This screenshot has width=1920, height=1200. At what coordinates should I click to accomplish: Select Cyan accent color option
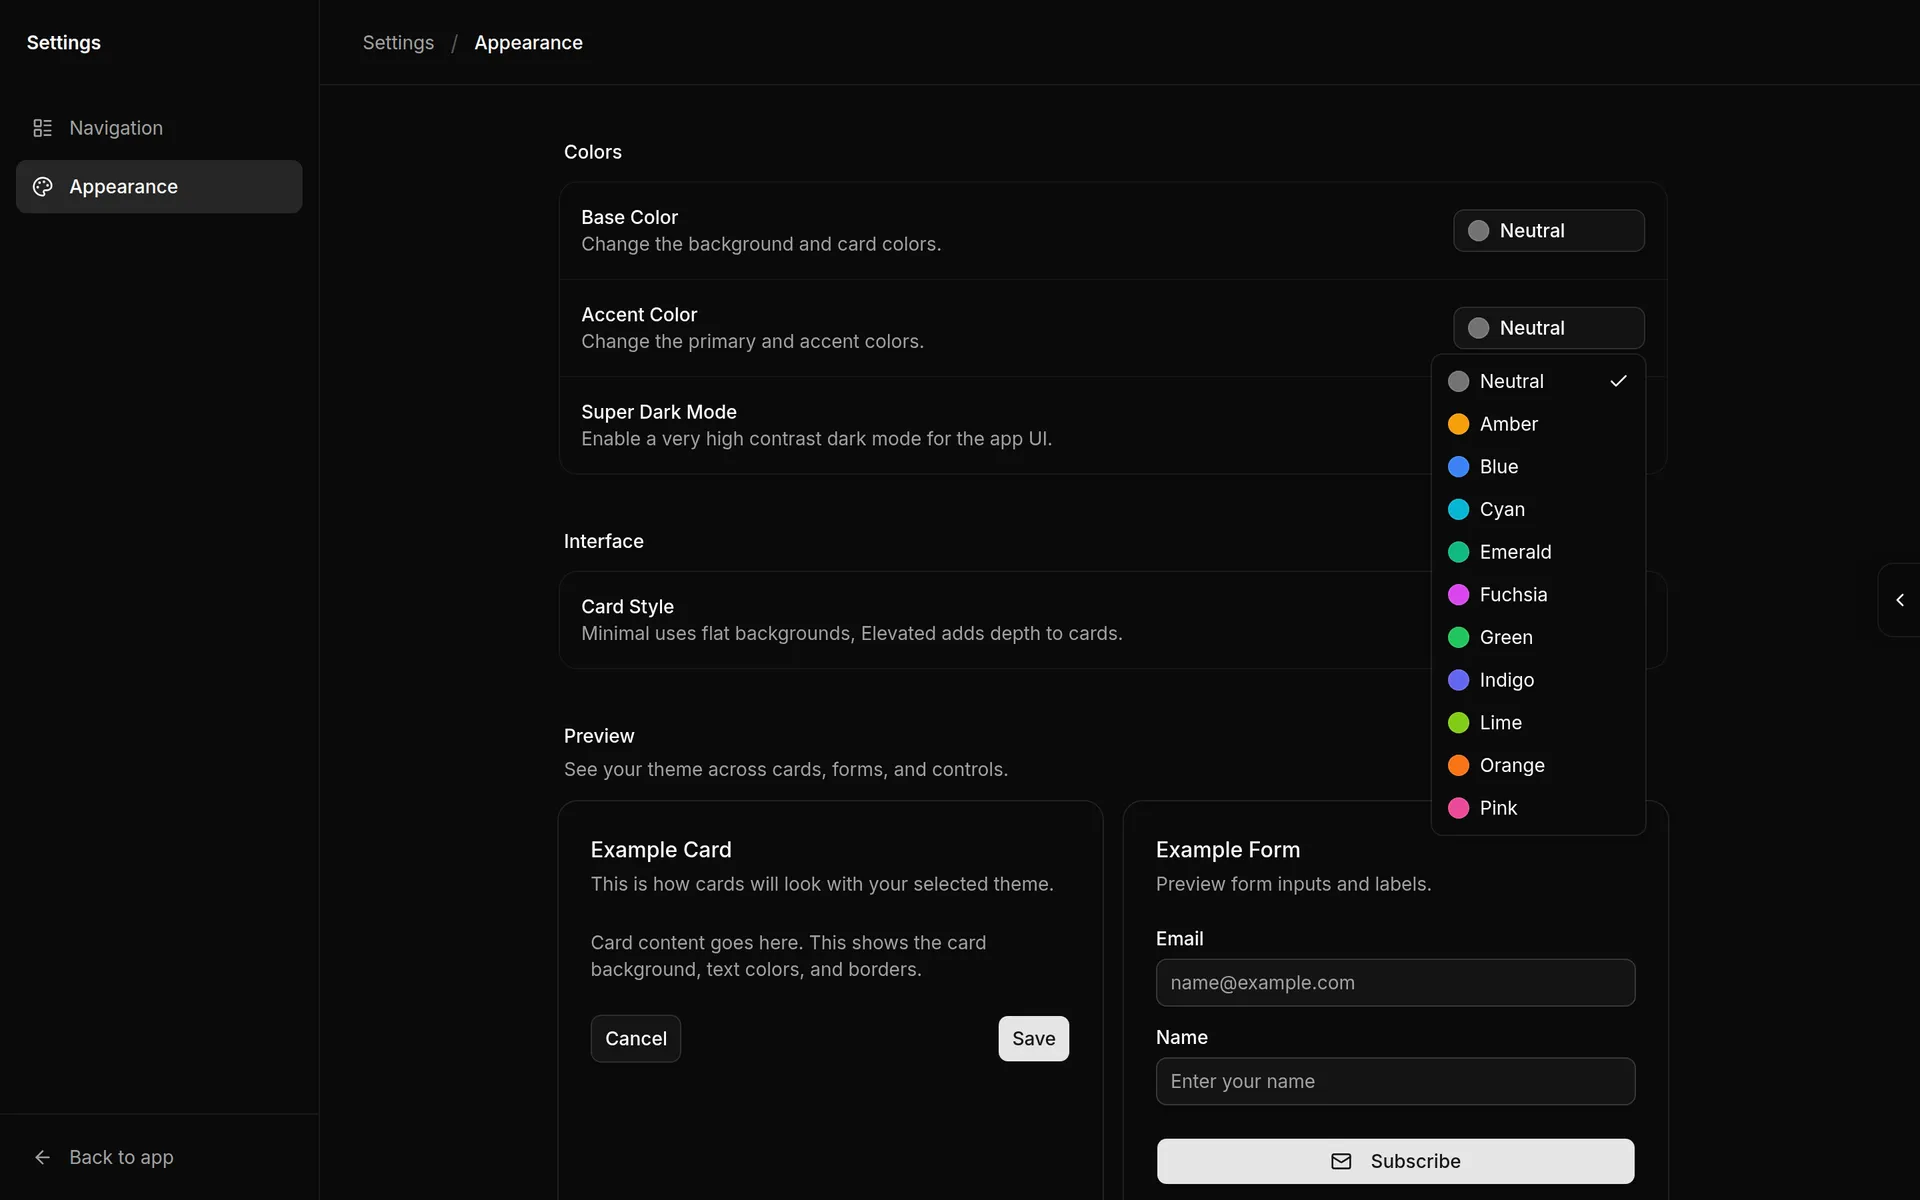point(1538,509)
